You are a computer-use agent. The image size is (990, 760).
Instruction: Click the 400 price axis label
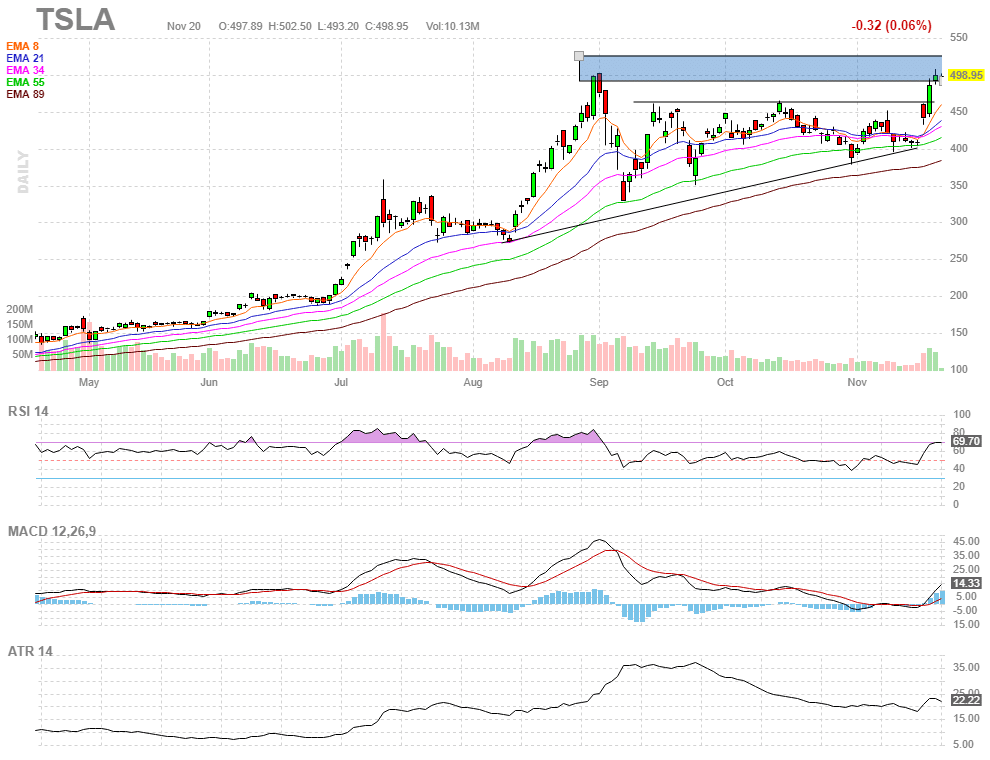point(958,148)
